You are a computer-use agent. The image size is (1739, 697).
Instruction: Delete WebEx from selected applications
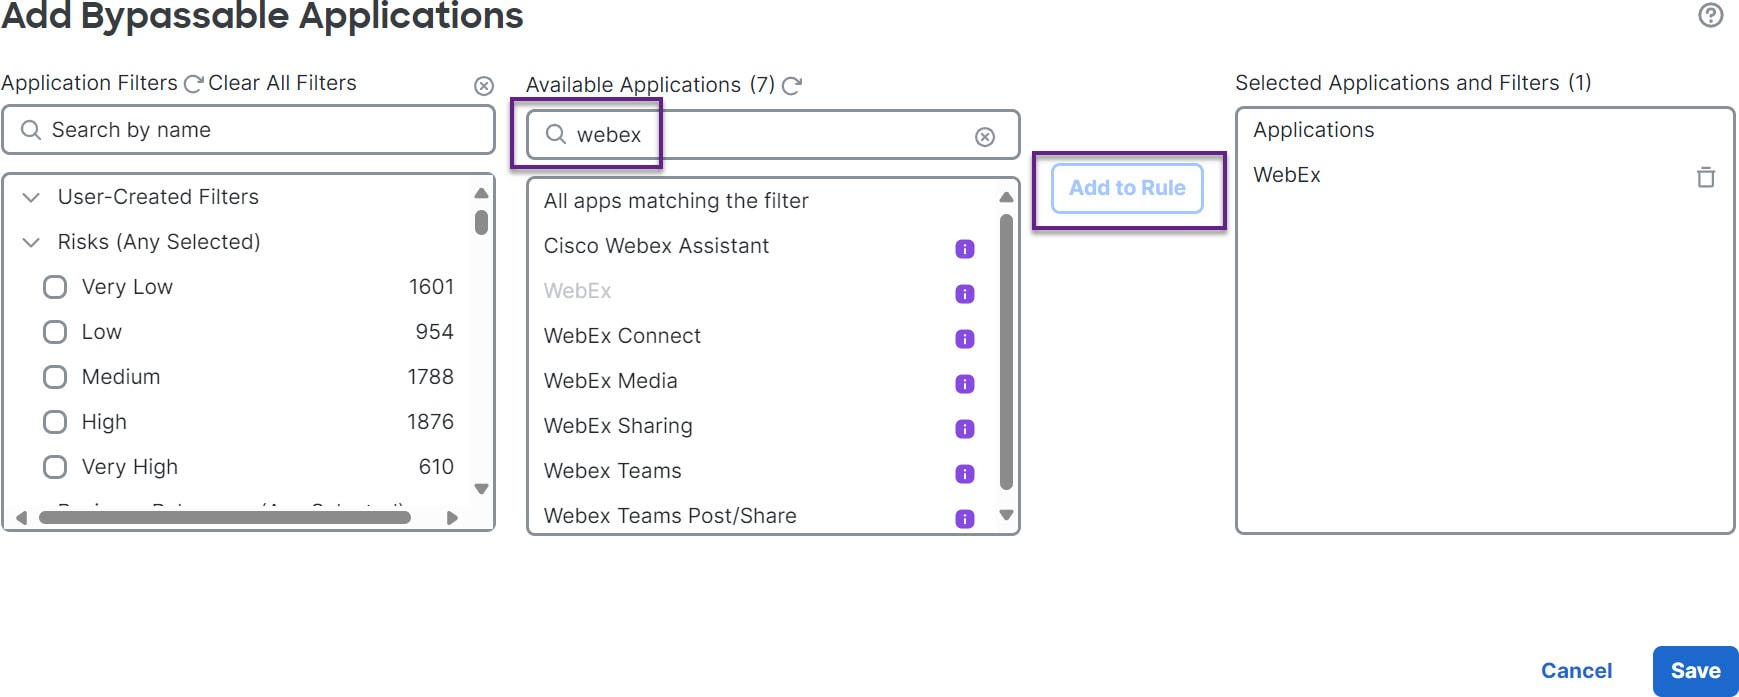tap(1706, 177)
